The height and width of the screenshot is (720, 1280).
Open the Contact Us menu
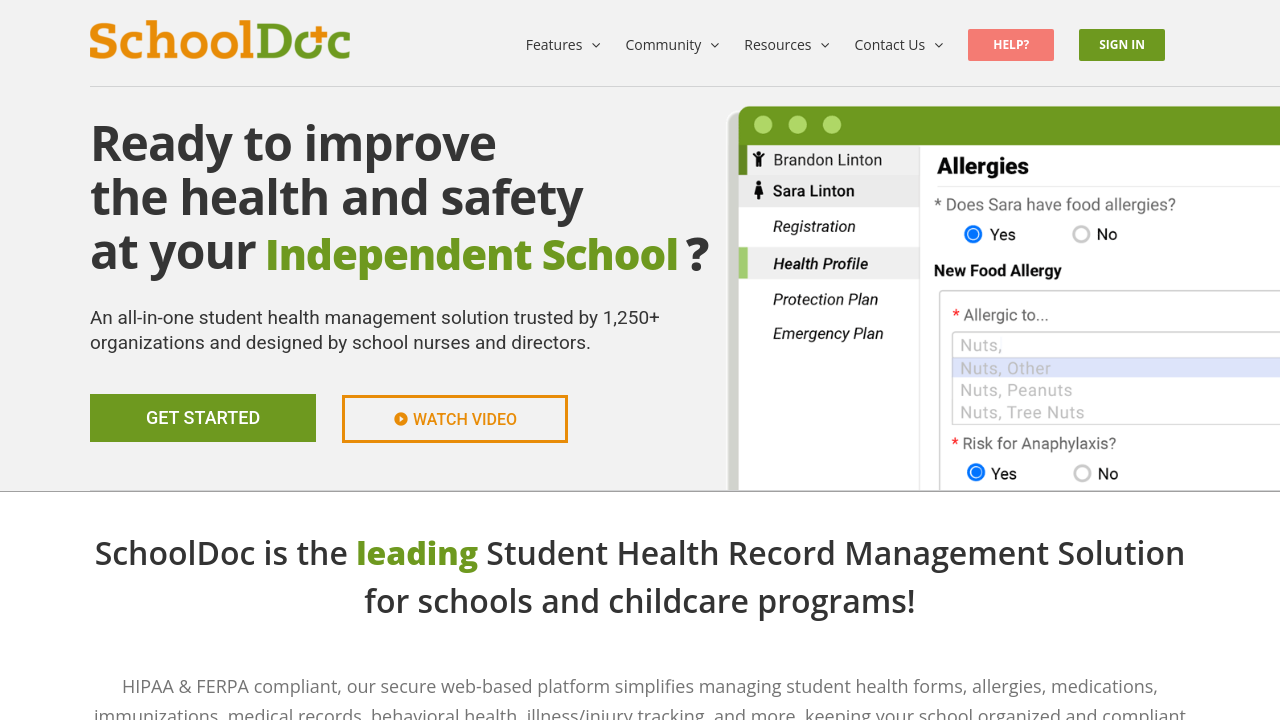pos(898,45)
